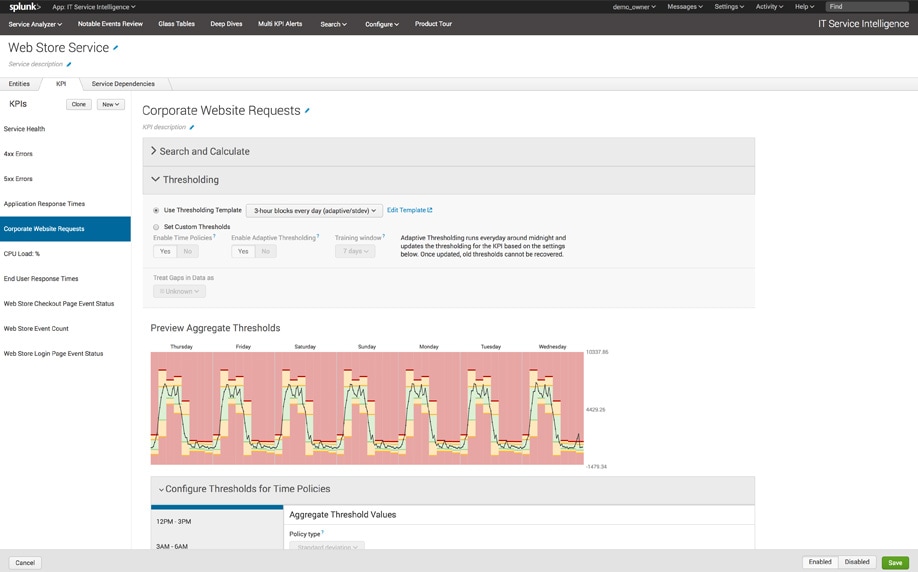Viewport: 918px width, 572px height.
Task: Click the Cancel button
Action: [25, 563]
